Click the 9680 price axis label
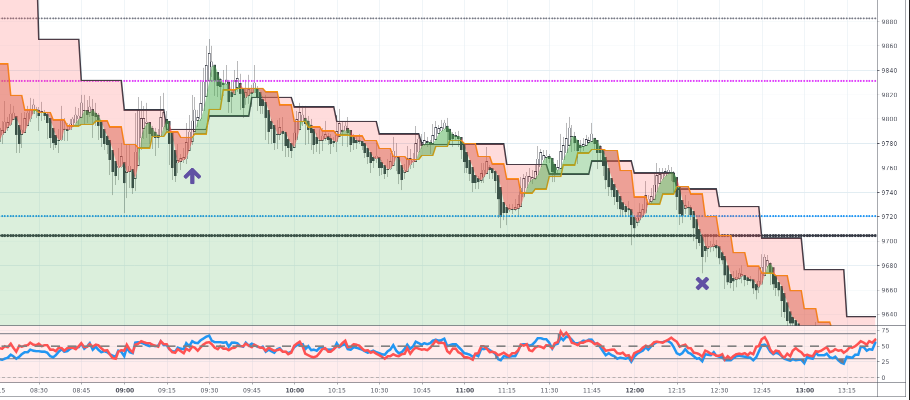The width and height of the screenshot is (910, 400). pyautogui.click(x=889, y=266)
